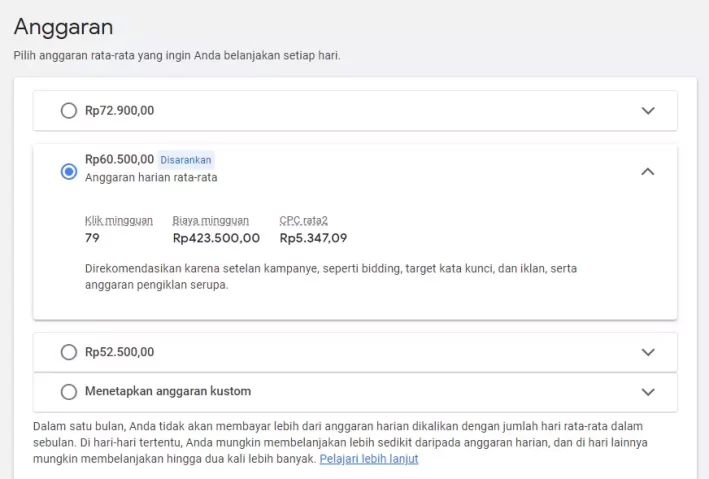This screenshot has height=479, width=709.
Task: Click the Rp72.900,00 amount text
Action: (119, 110)
